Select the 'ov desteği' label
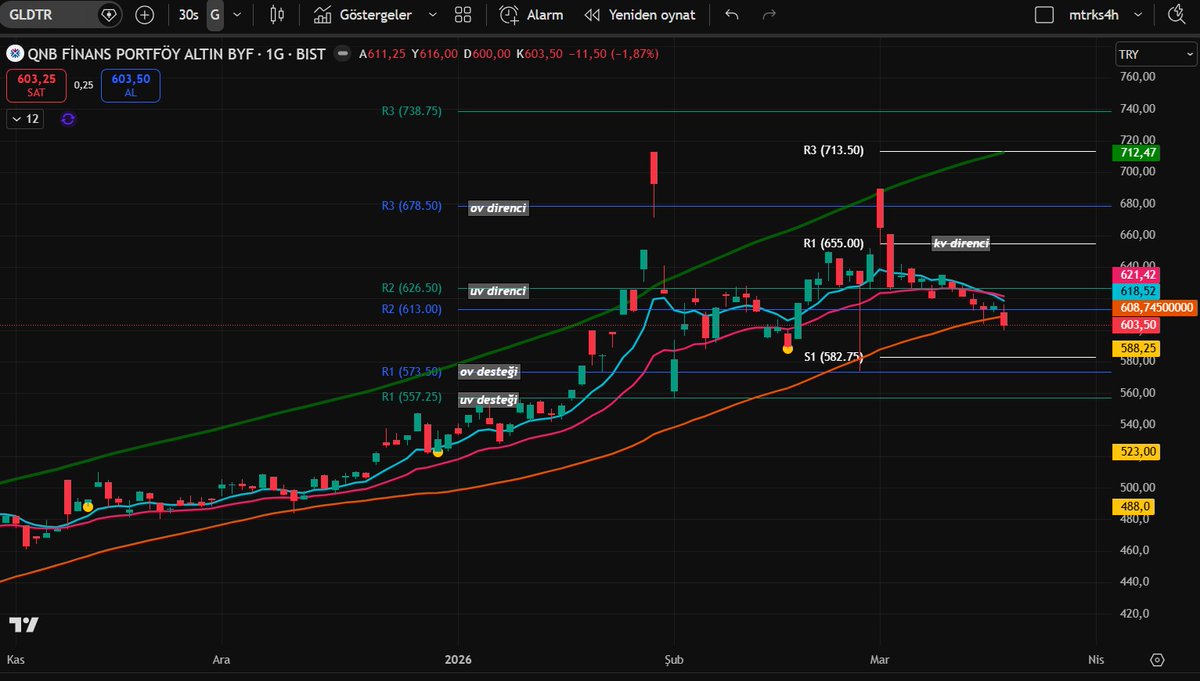Viewport: 1200px width, 681px height. [490, 372]
